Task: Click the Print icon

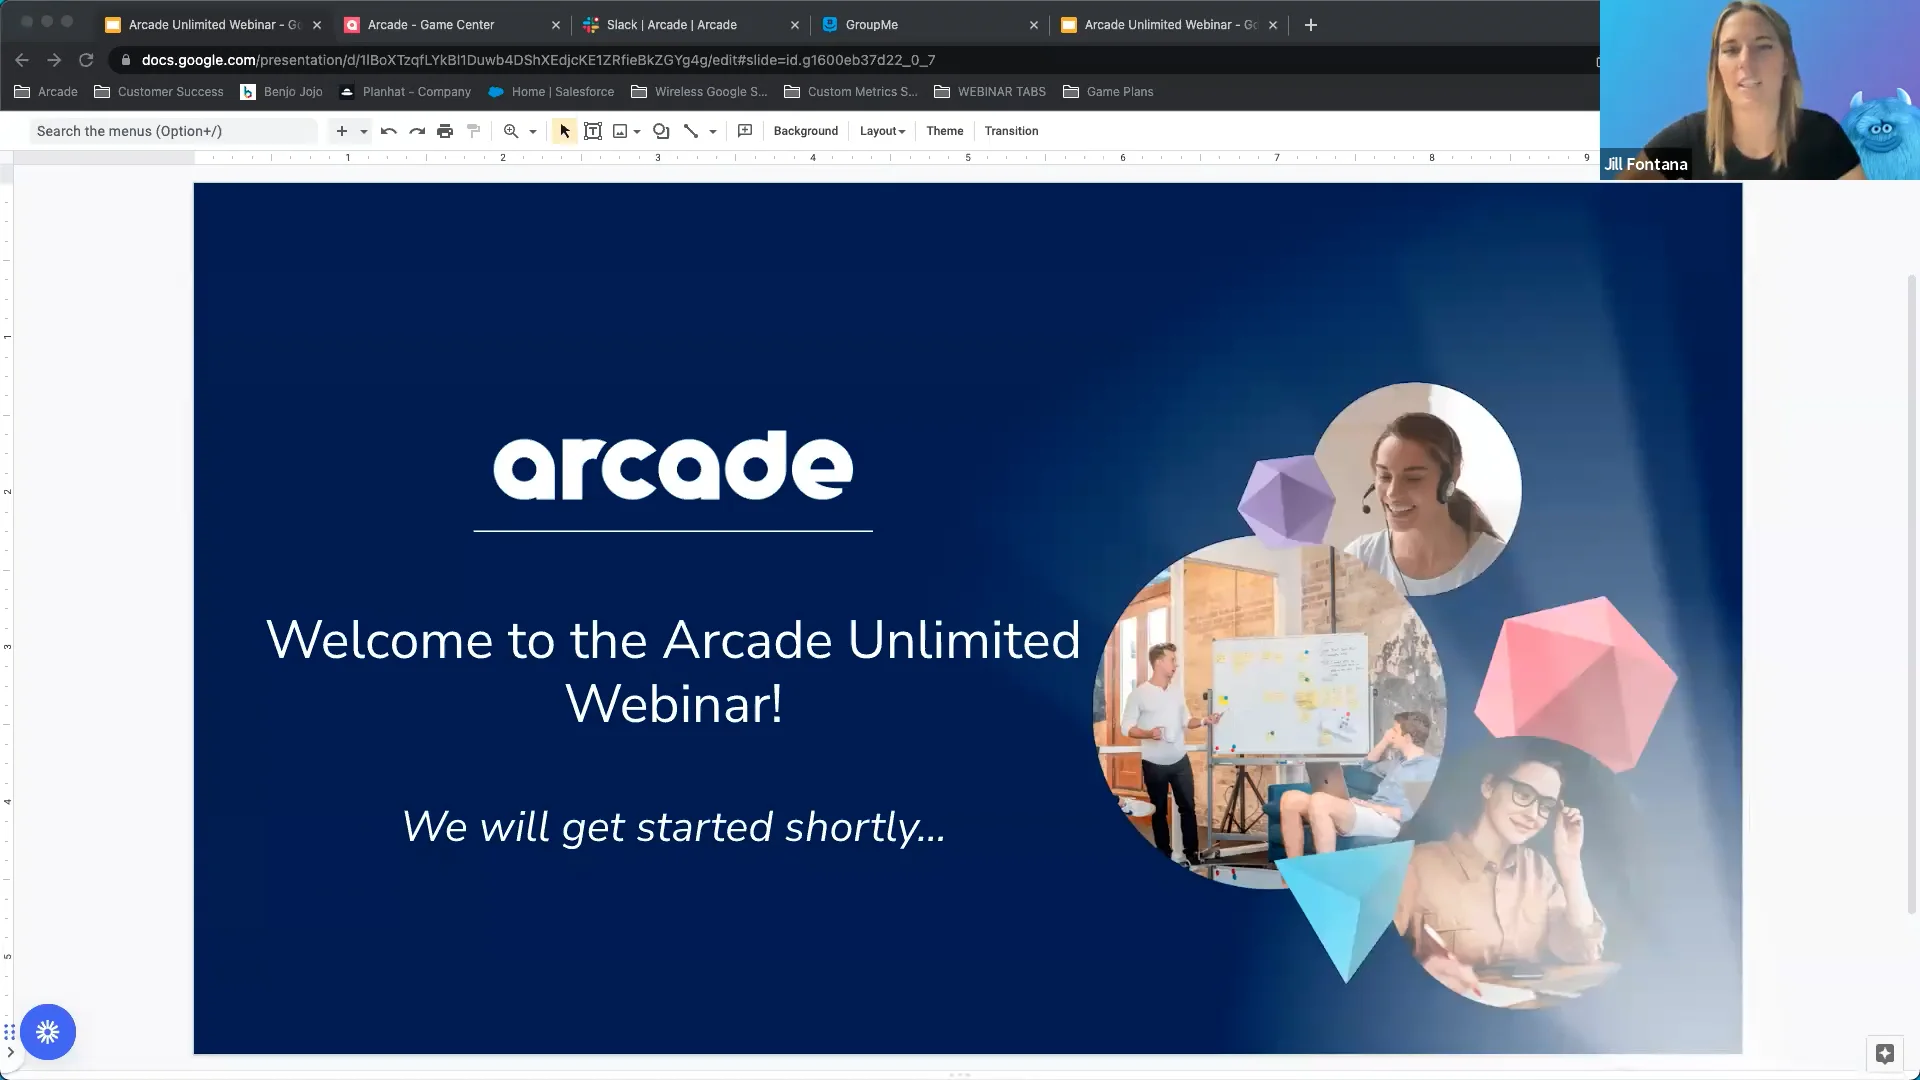Action: click(x=445, y=131)
